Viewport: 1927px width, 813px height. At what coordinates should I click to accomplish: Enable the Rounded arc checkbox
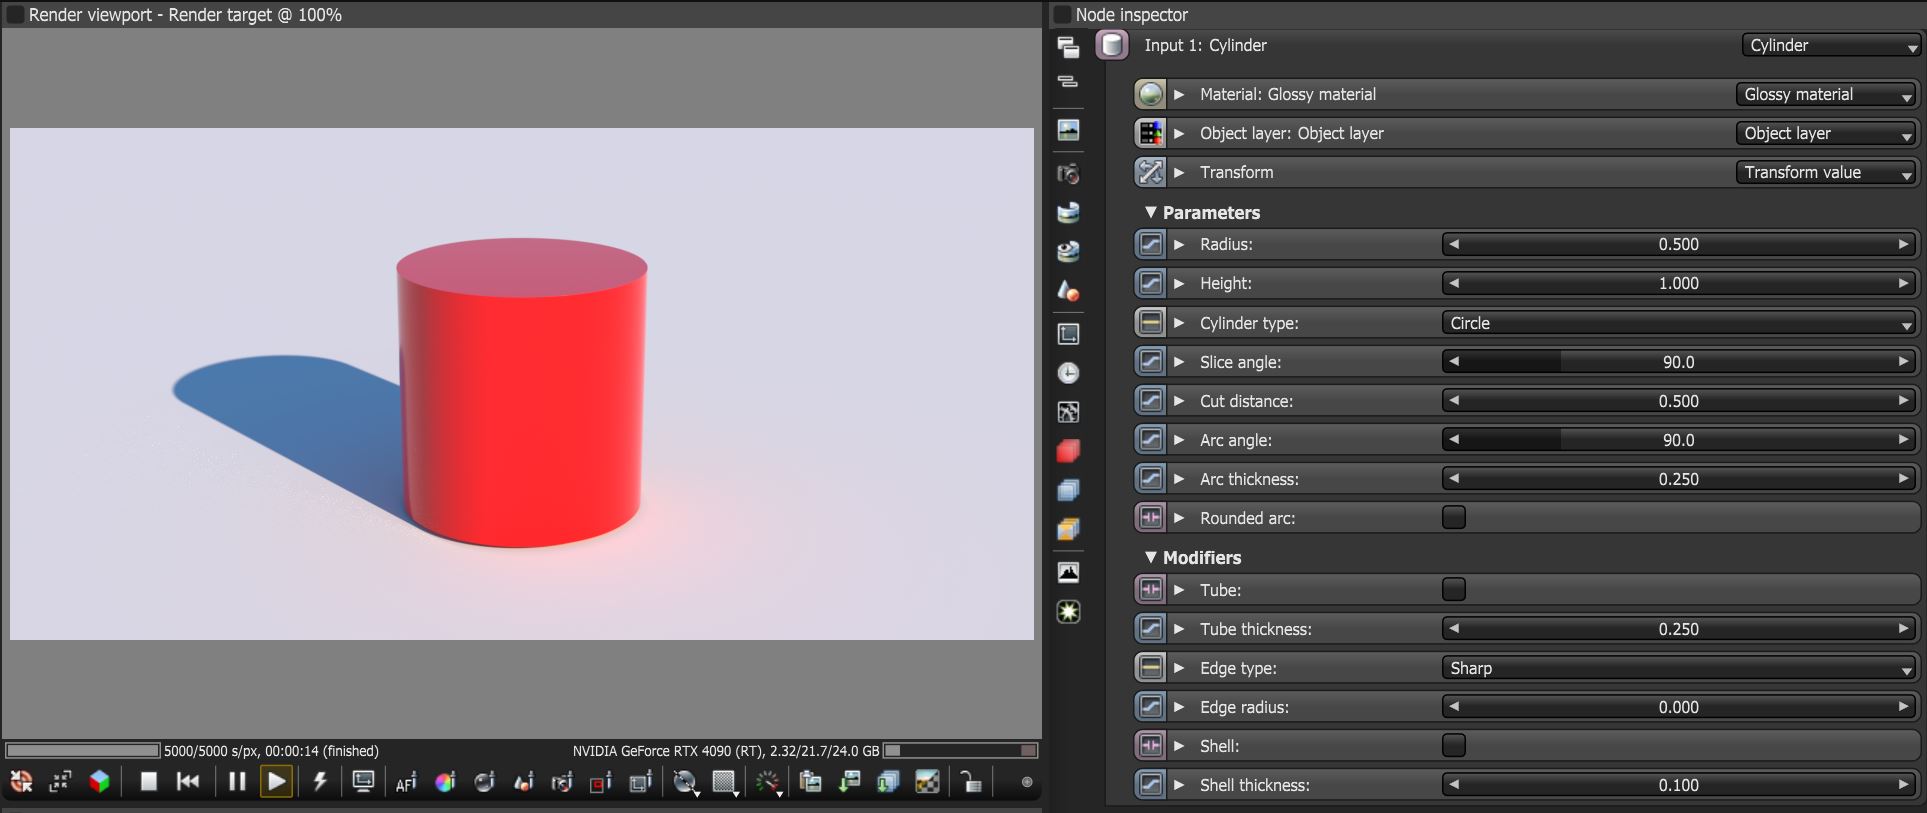point(1454,518)
